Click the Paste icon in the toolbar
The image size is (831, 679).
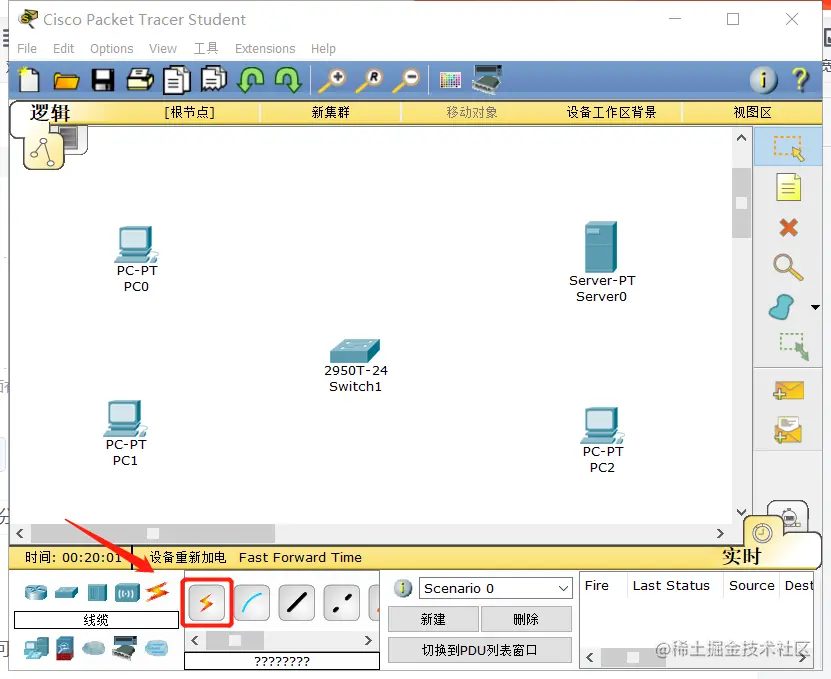[214, 80]
